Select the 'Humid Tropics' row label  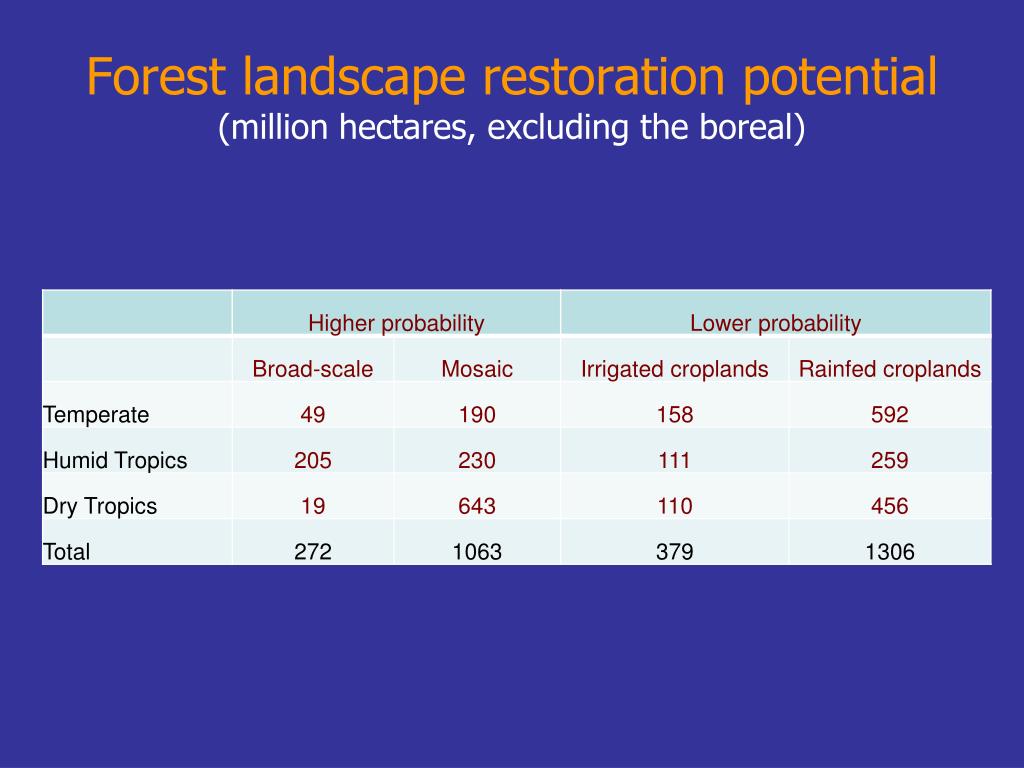click(x=115, y=460)
